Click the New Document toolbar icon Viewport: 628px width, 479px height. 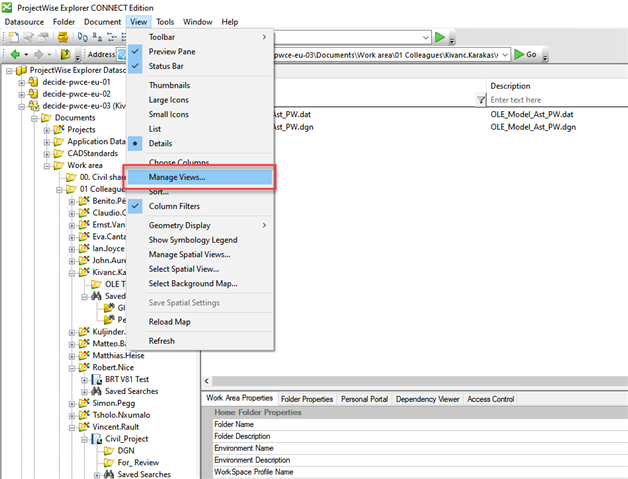14,37
